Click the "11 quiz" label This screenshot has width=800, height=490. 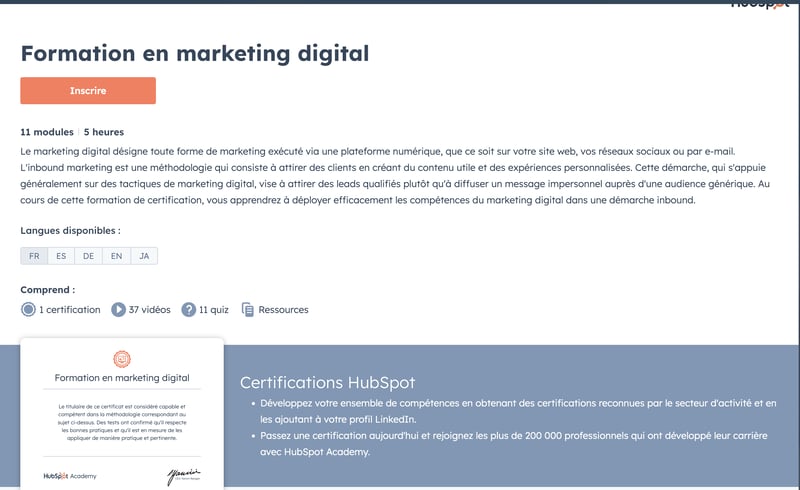(x=214, y=309)
